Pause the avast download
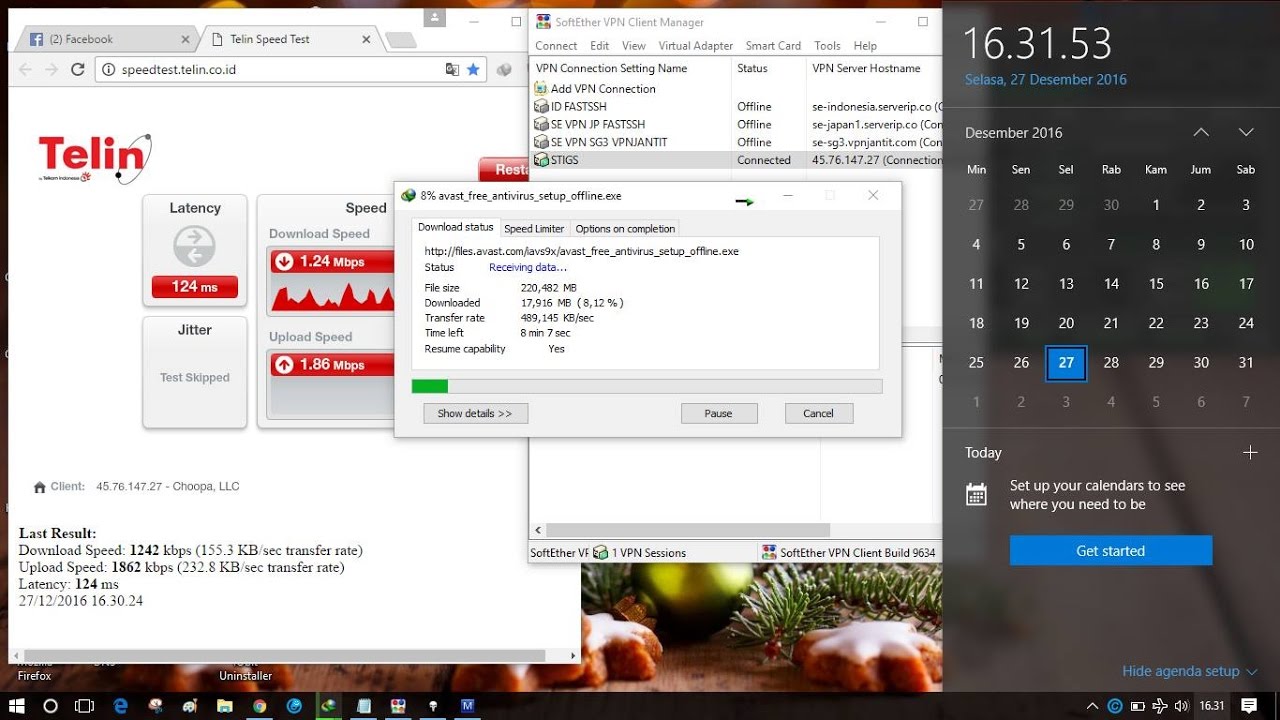This screenshot has width=1280, height=720. 718,413
